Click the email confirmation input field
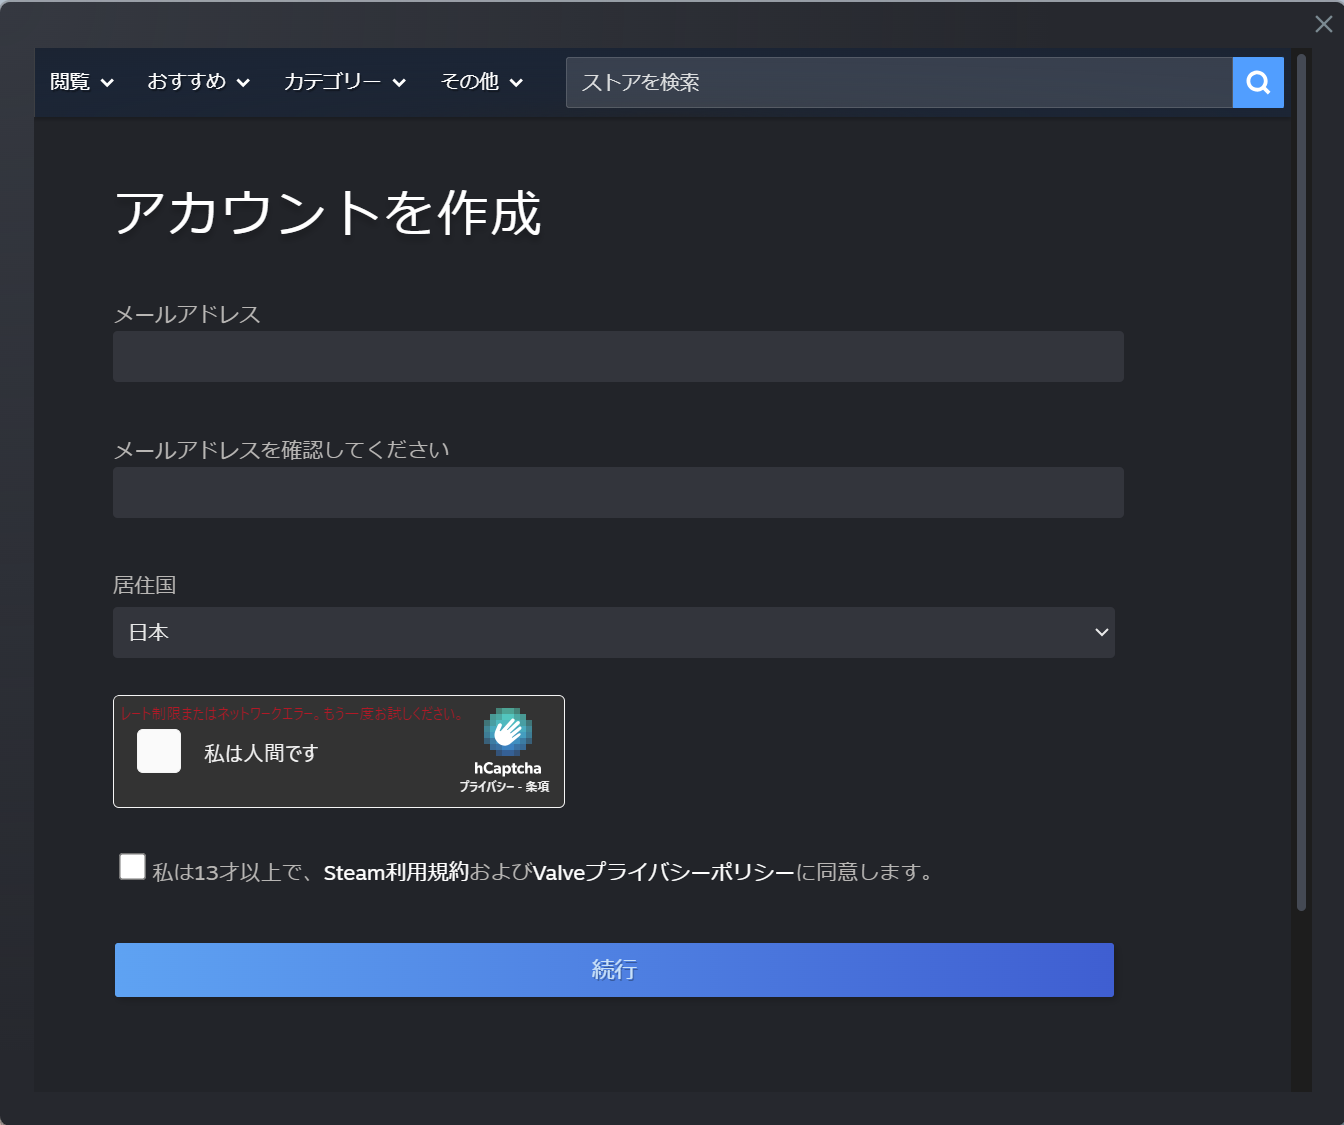This screenshot has width=1344, height=1125. (618, 492)
